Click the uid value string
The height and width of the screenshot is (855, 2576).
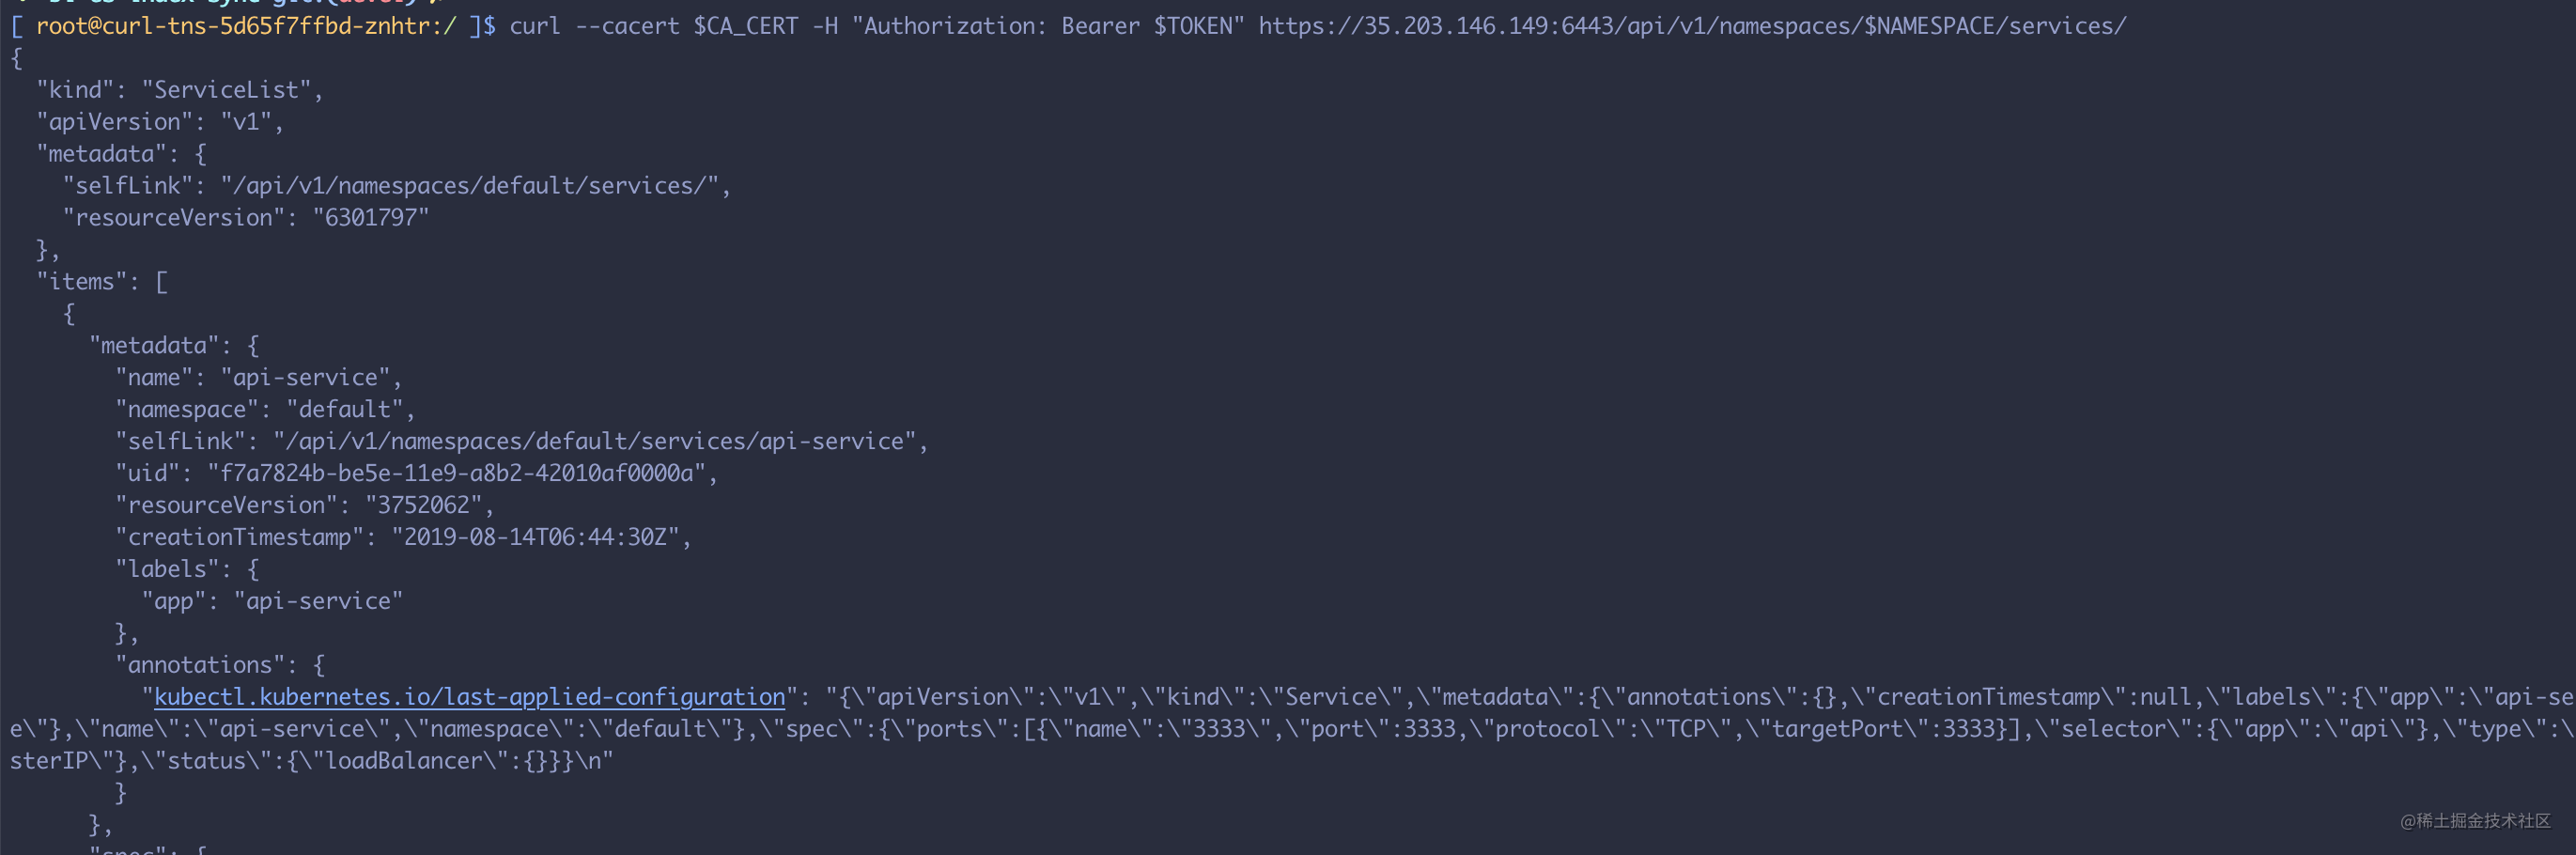457,473
